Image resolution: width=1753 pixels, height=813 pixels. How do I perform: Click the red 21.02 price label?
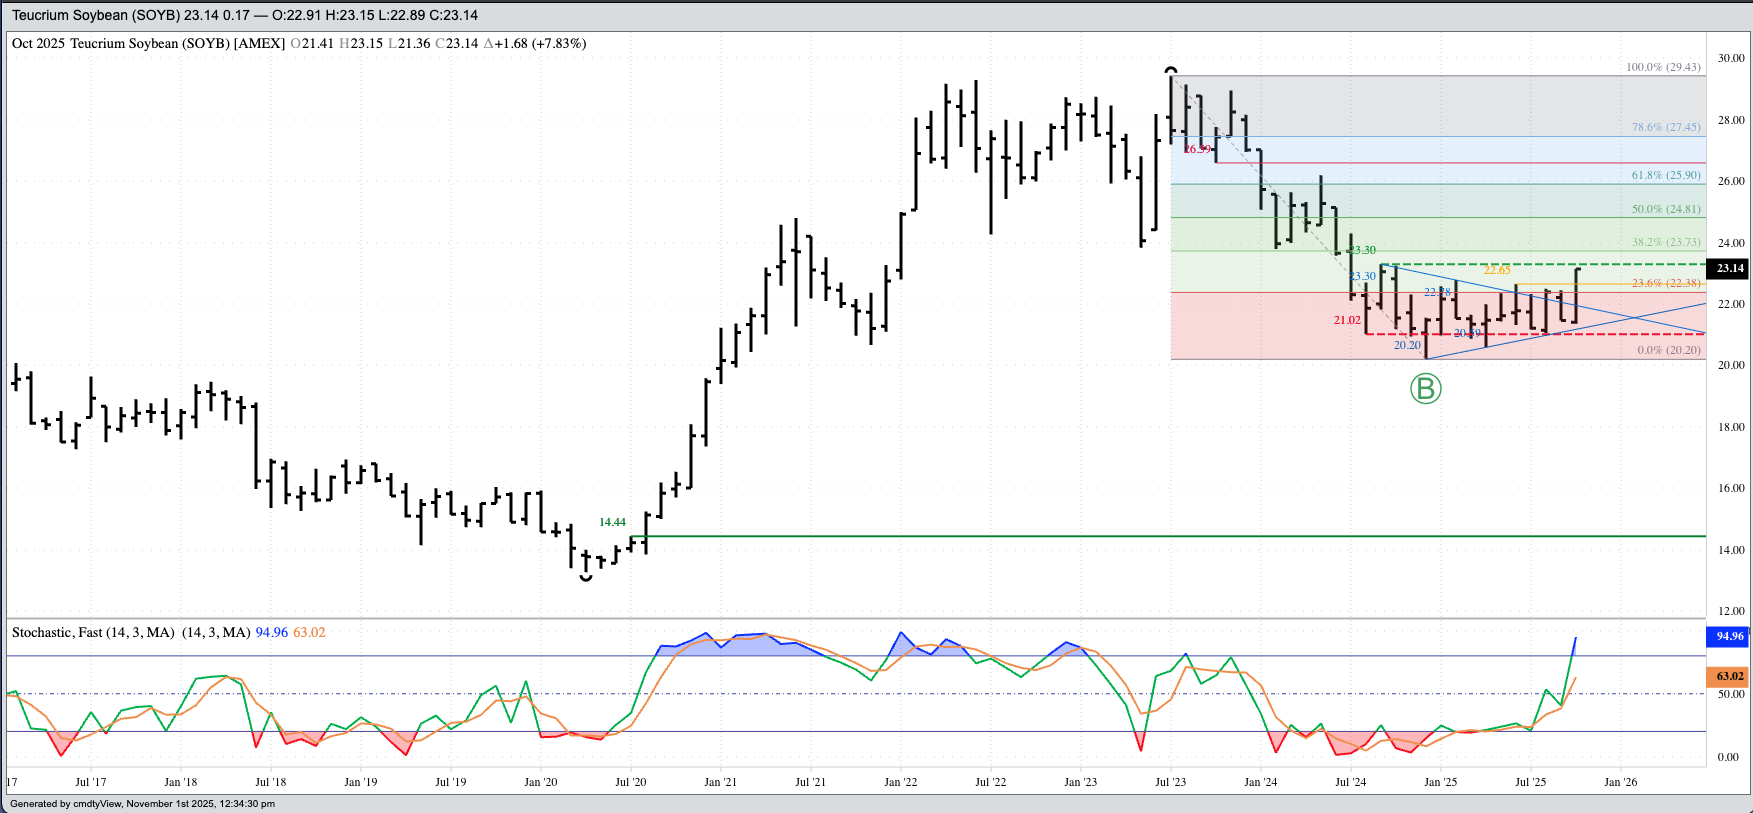pyautogui.click(x=1346, y=320)
